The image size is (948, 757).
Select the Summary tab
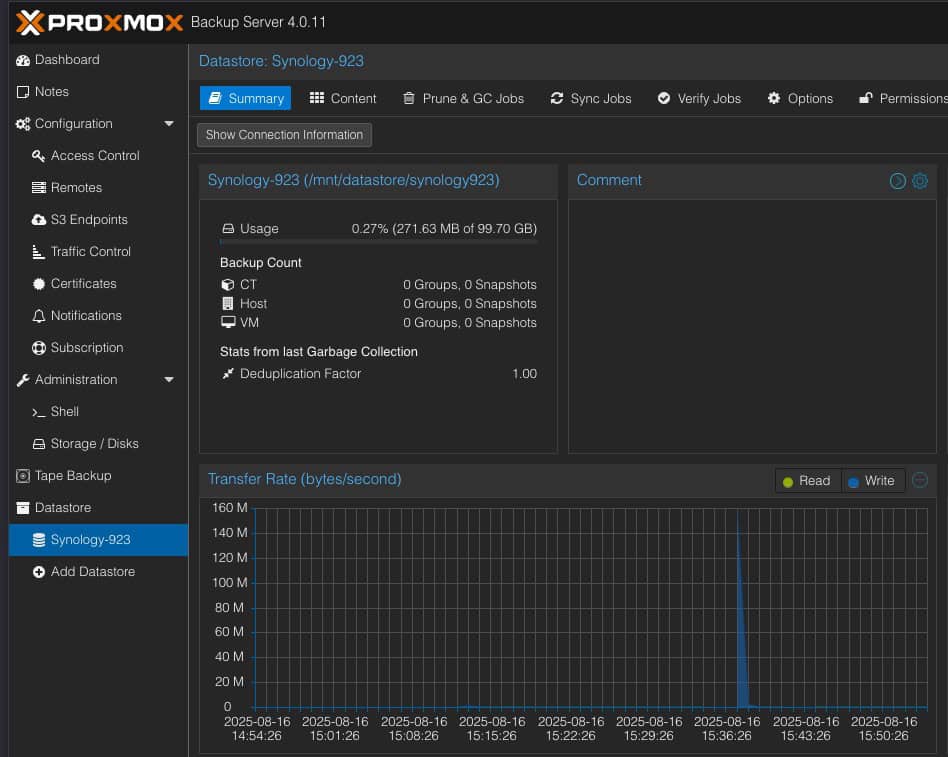tap(245, 99)
